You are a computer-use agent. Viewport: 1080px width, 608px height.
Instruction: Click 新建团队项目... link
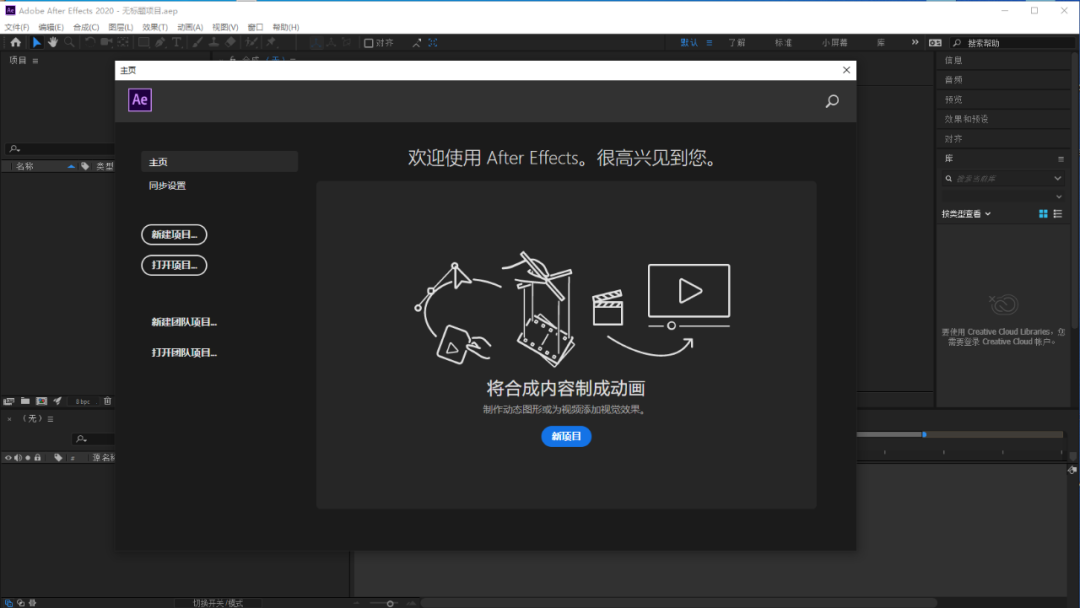[x=184, y=322]
